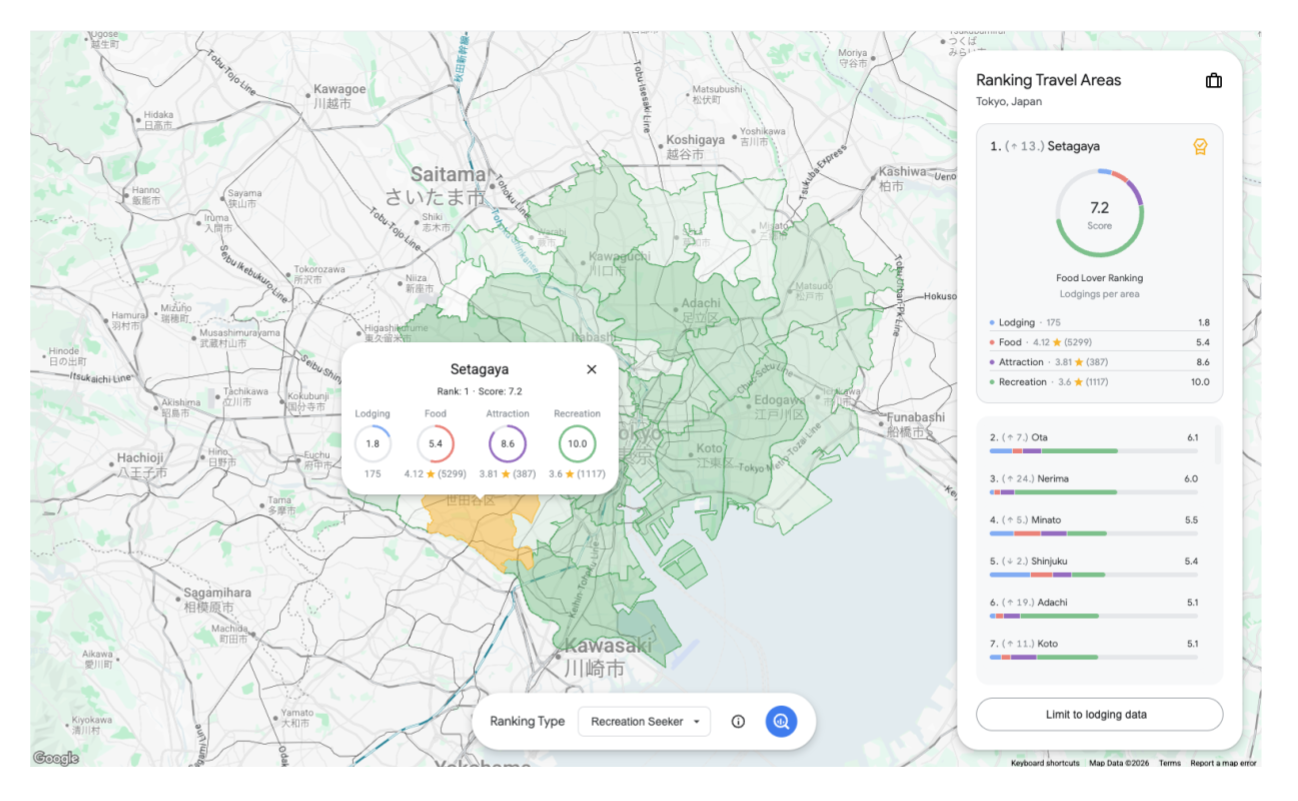Toggle the green Recreation legend dot
The image size is (1298, 801).
(x=991, y=381)
